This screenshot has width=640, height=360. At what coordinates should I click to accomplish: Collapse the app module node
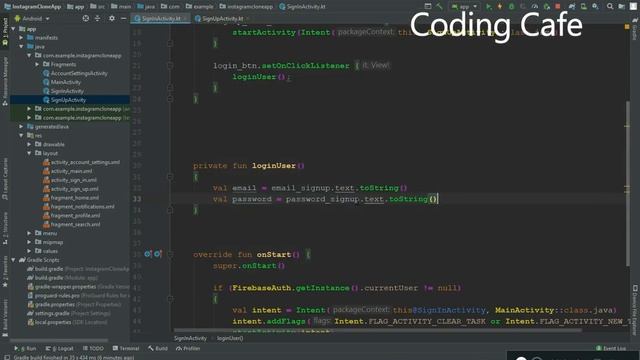click(x=13, y=29)
